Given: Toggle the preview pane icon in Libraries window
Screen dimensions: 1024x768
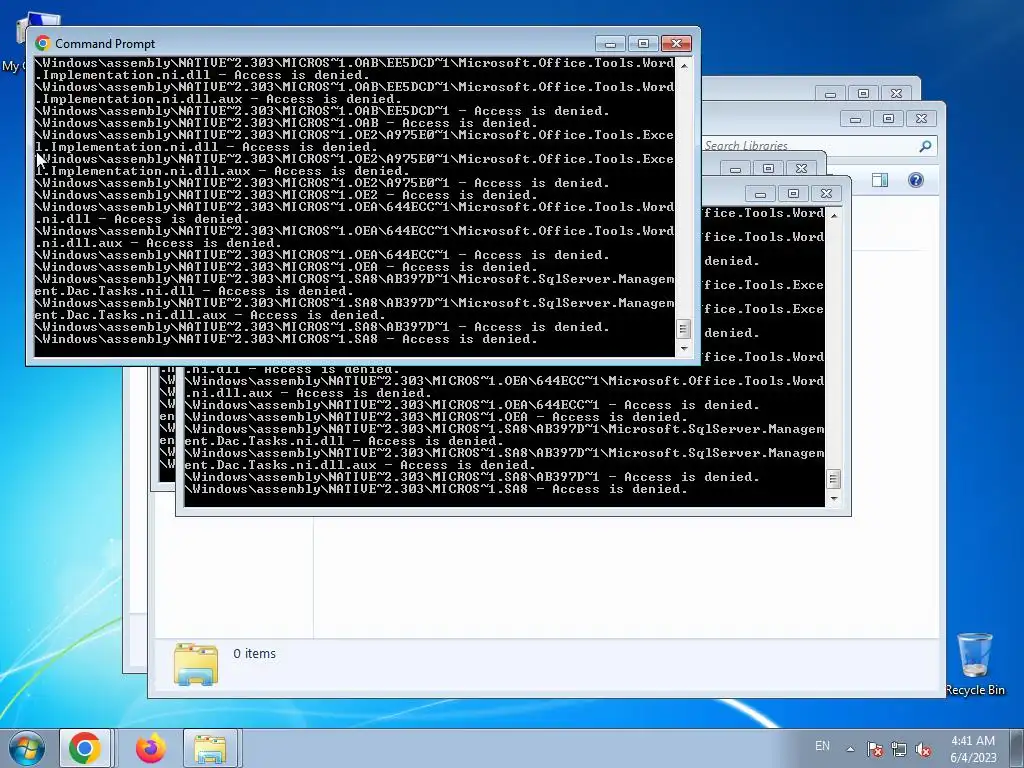Looking at the screenshot, I should [880, 180].
